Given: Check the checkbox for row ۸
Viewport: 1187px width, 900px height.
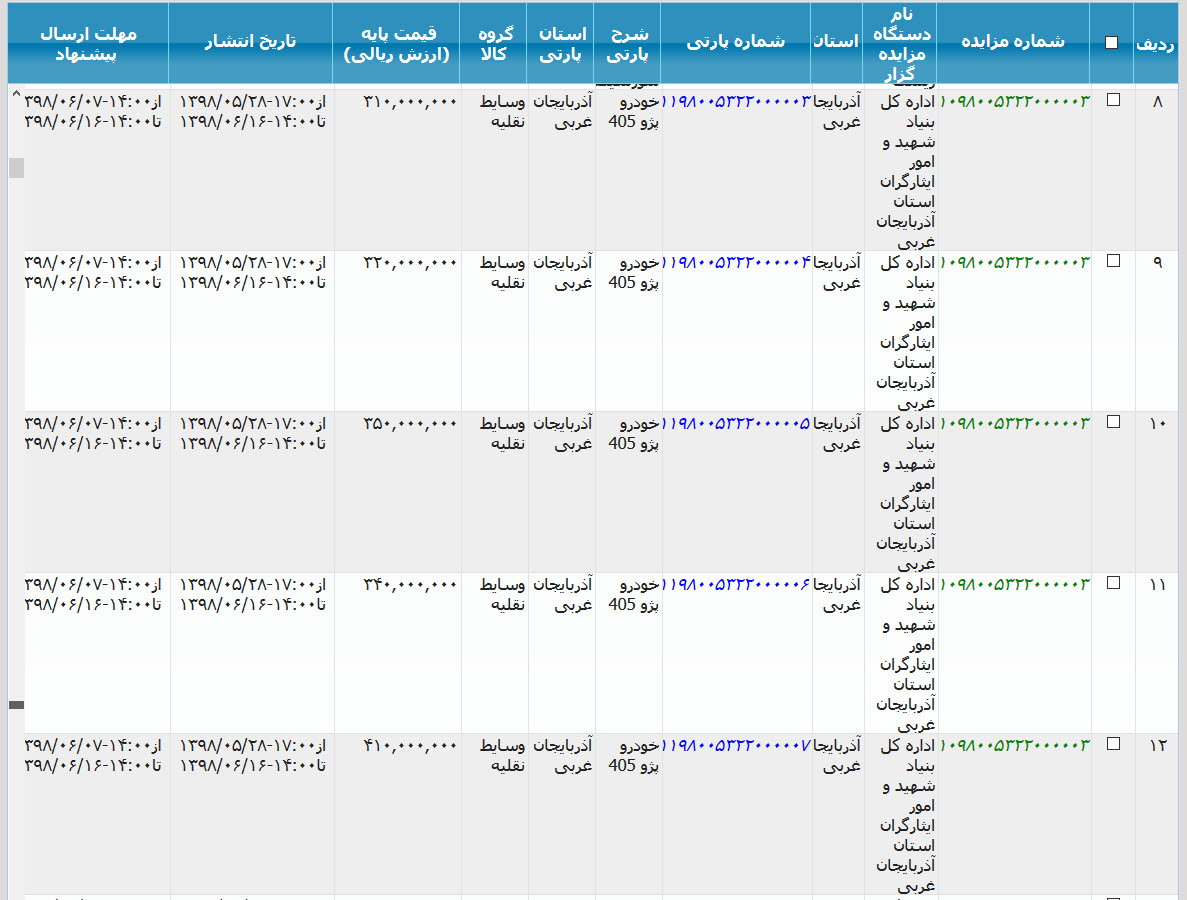Looking at the screenshot, I should 1113,100.
